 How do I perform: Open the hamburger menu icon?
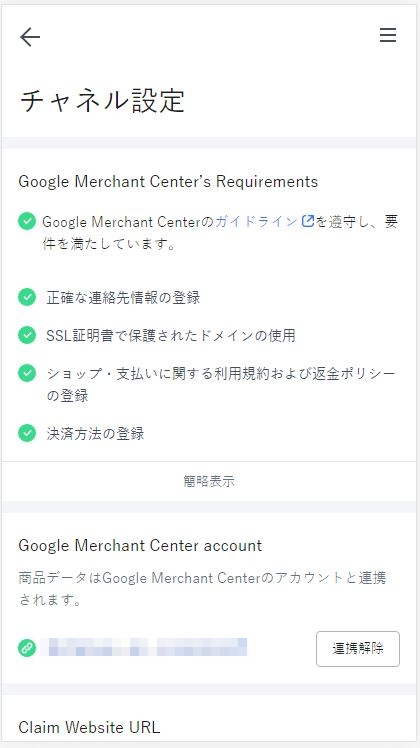pyautogui.click(x=388, y=35)
